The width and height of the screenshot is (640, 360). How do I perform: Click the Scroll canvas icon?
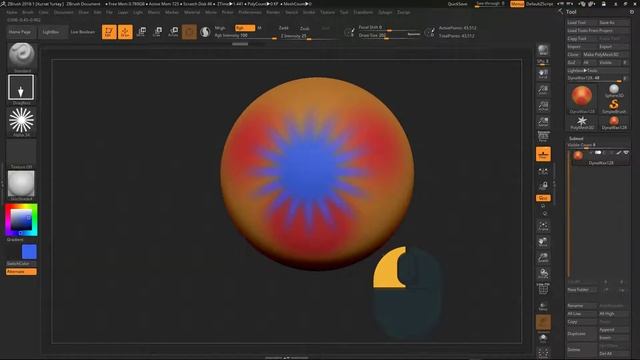[x=543, y=73]
